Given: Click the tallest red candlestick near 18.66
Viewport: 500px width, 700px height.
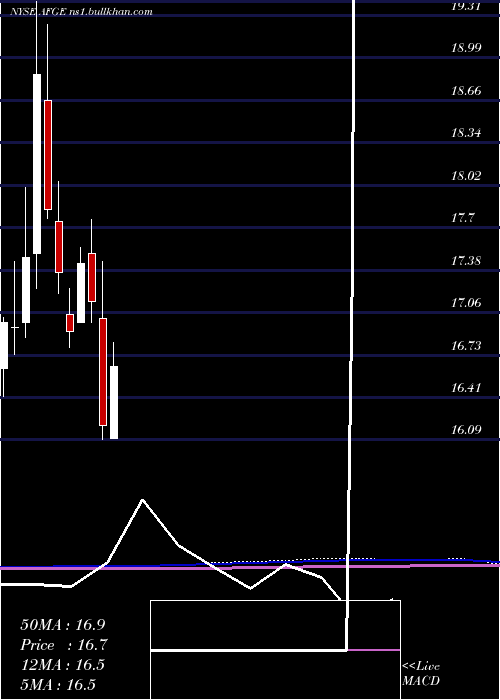Looking at the screenshot, I should [x=48, y=154].
